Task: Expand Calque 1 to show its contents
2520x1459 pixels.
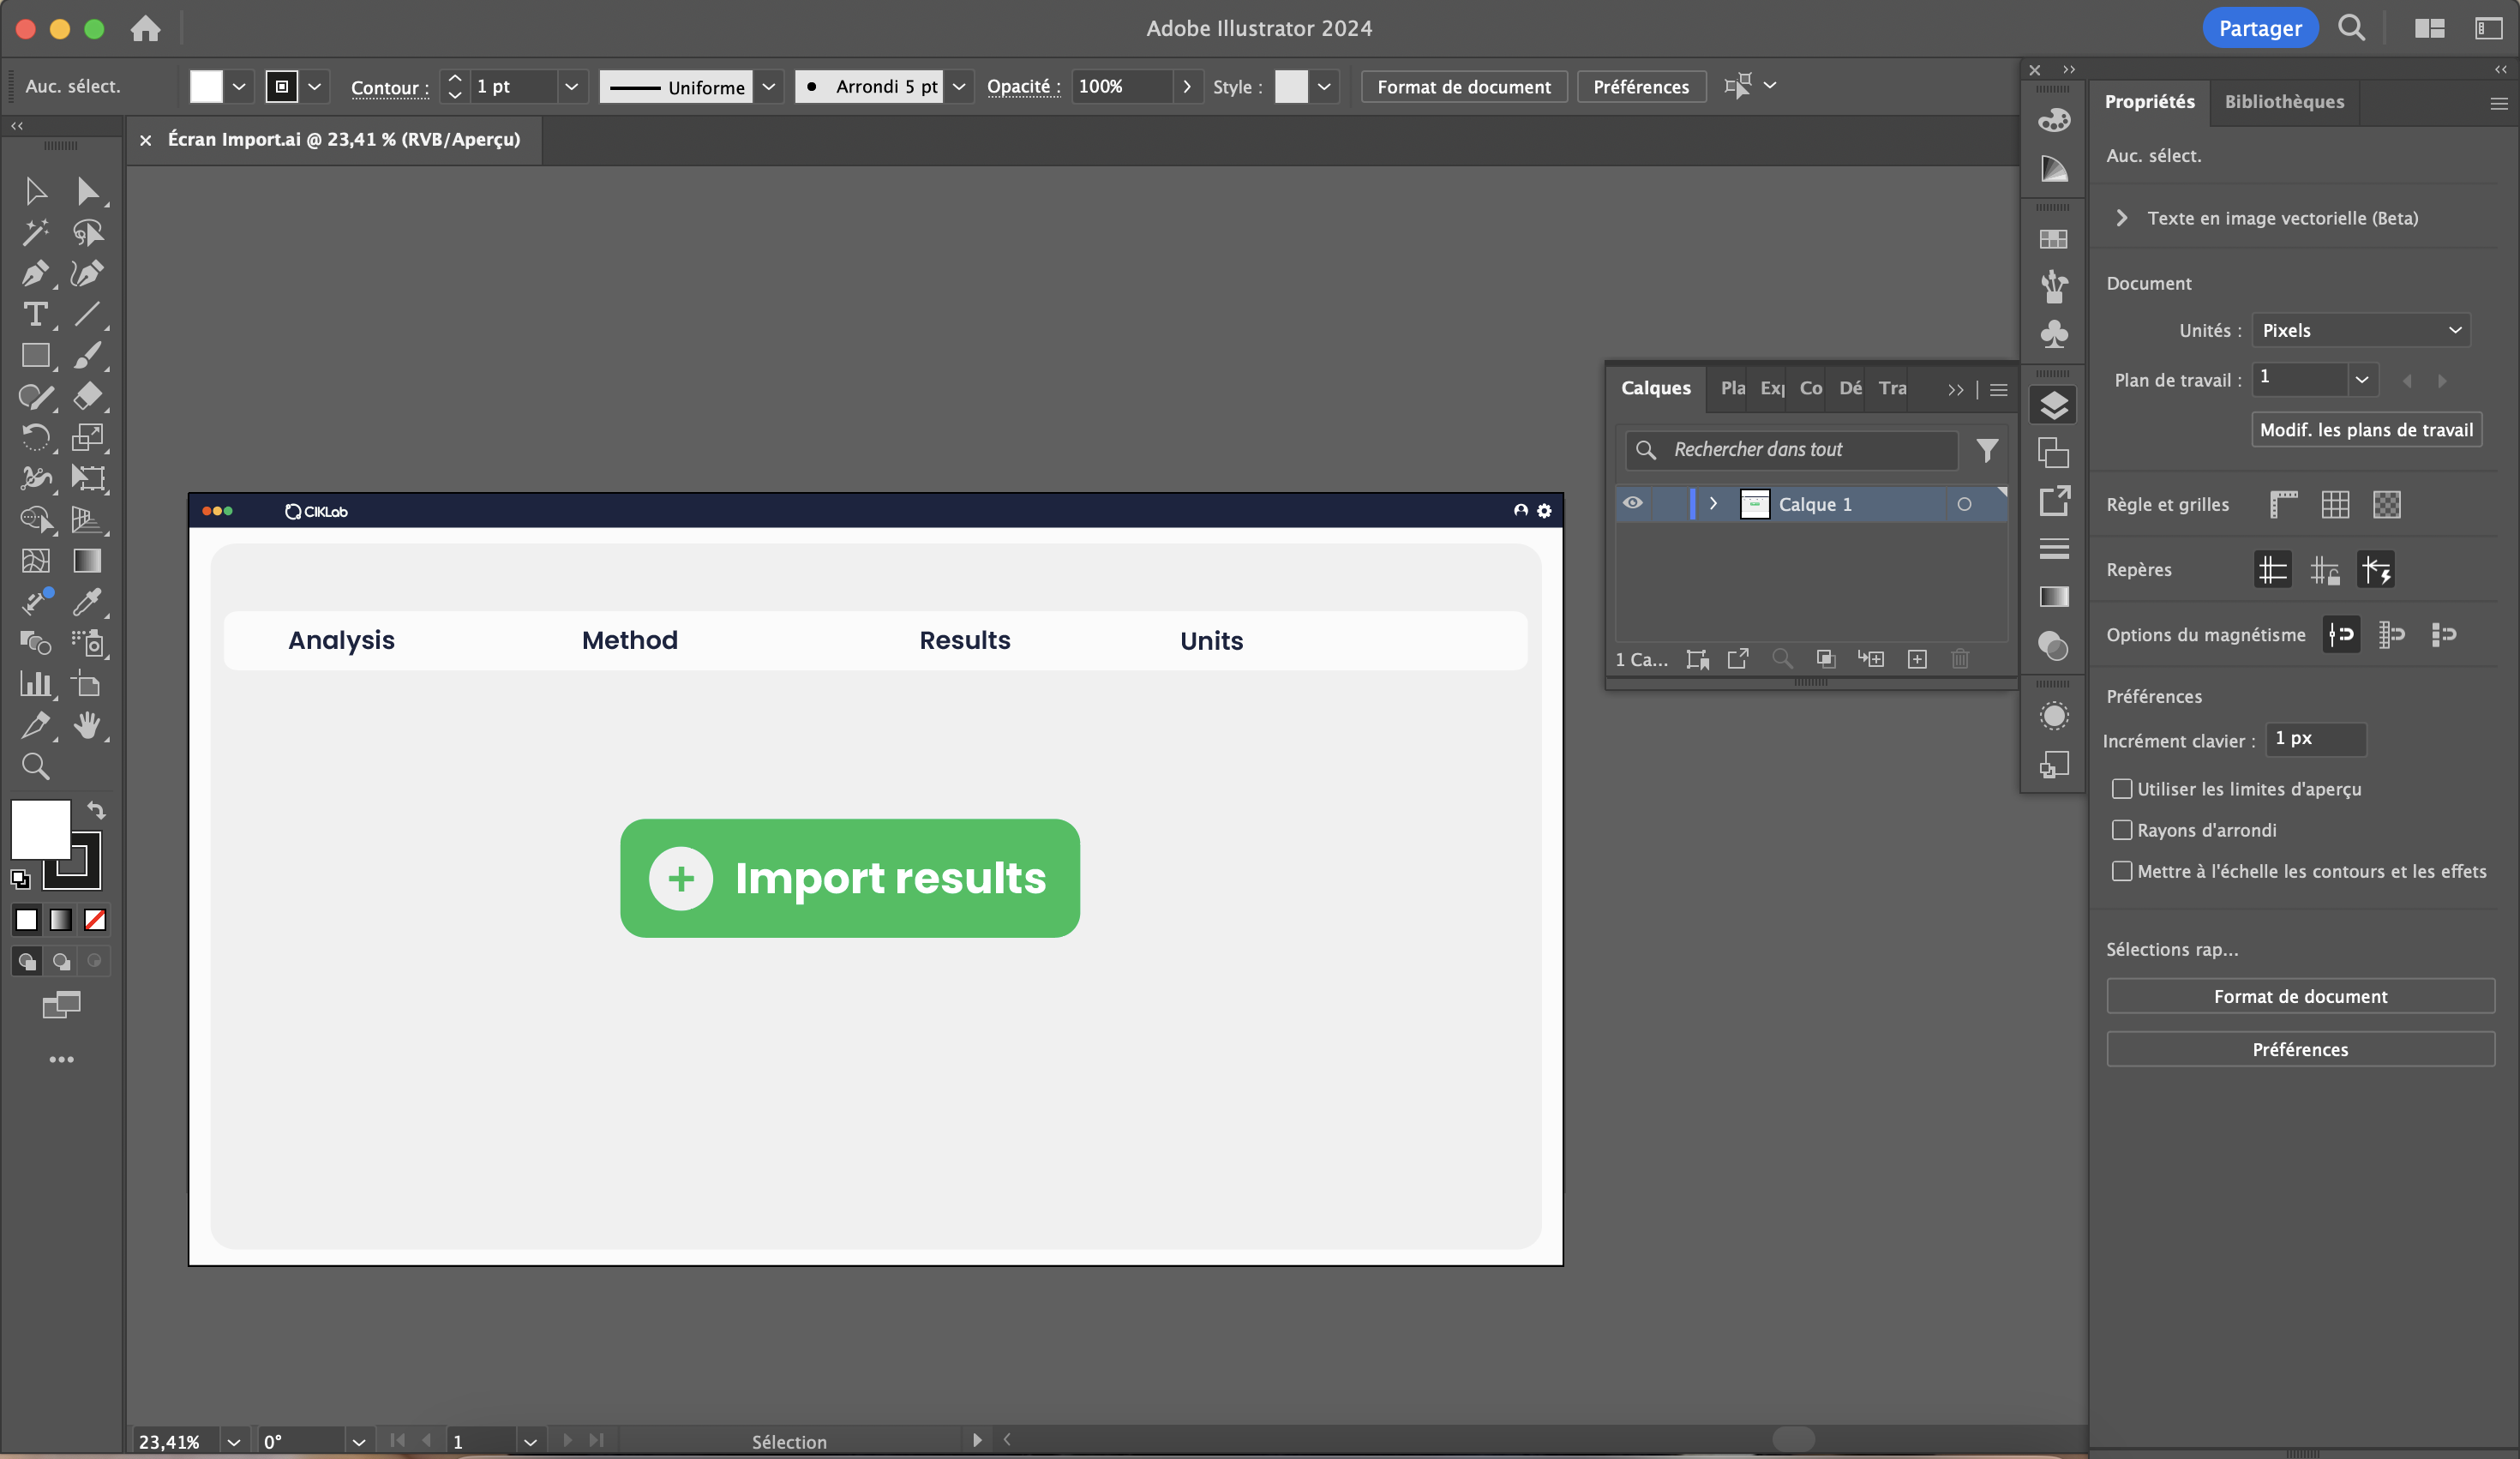Action: [1714, 504]
